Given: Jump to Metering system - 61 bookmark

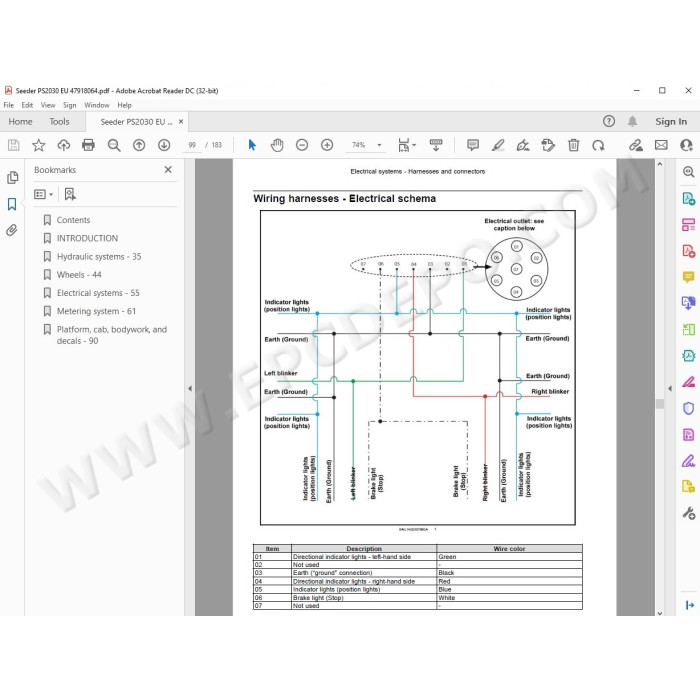Looking at the screenshot, I should point(96,311).
